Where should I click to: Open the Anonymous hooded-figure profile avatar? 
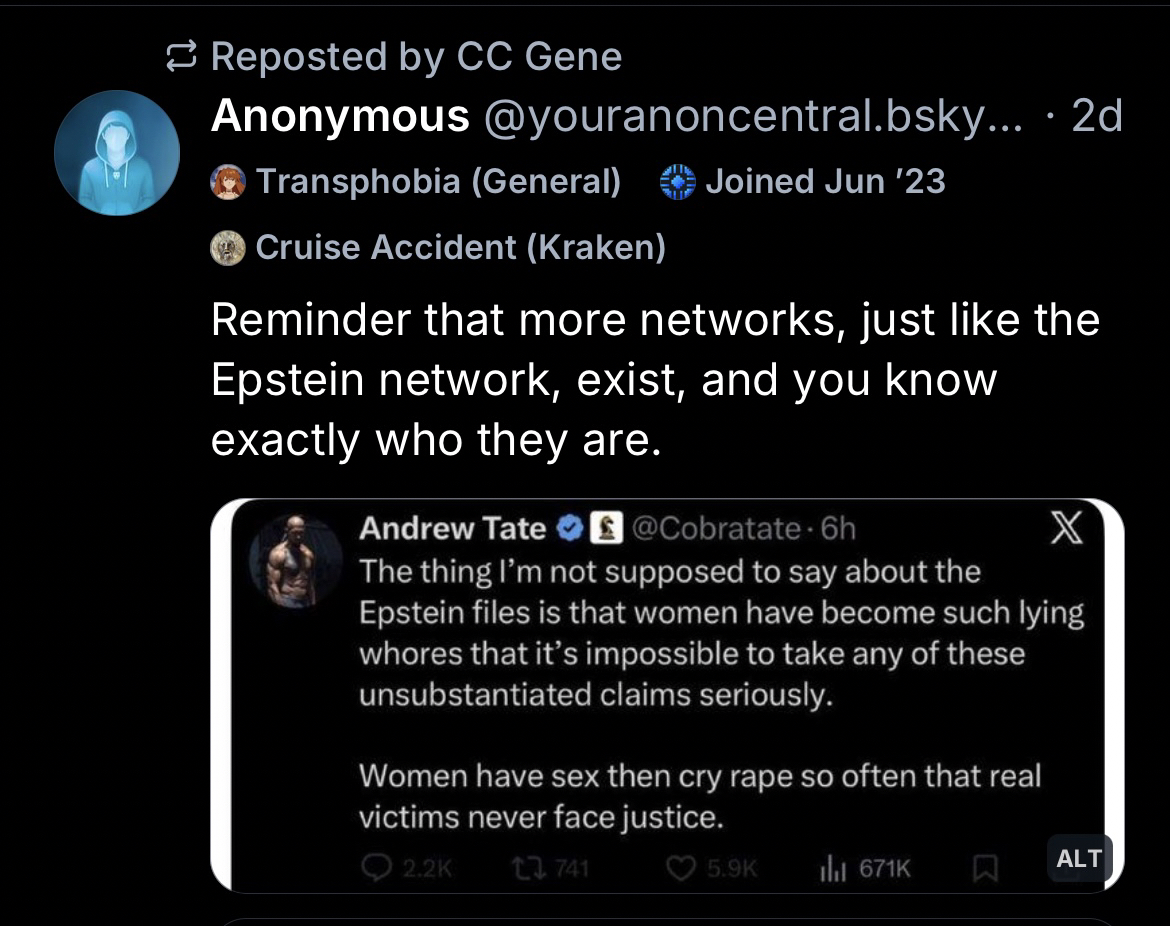point(117,153)
